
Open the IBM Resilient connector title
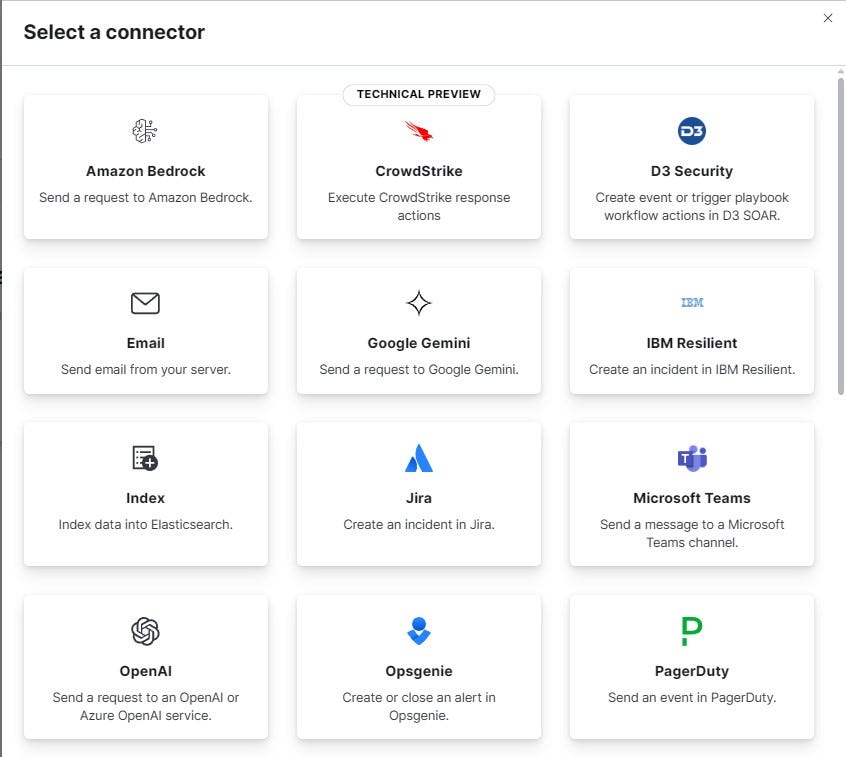point(692,343)
